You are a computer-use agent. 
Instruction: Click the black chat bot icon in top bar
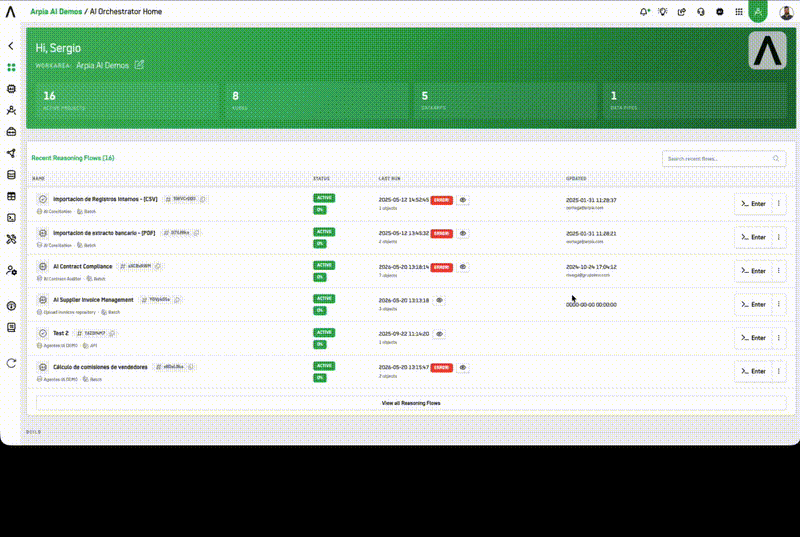720,12
